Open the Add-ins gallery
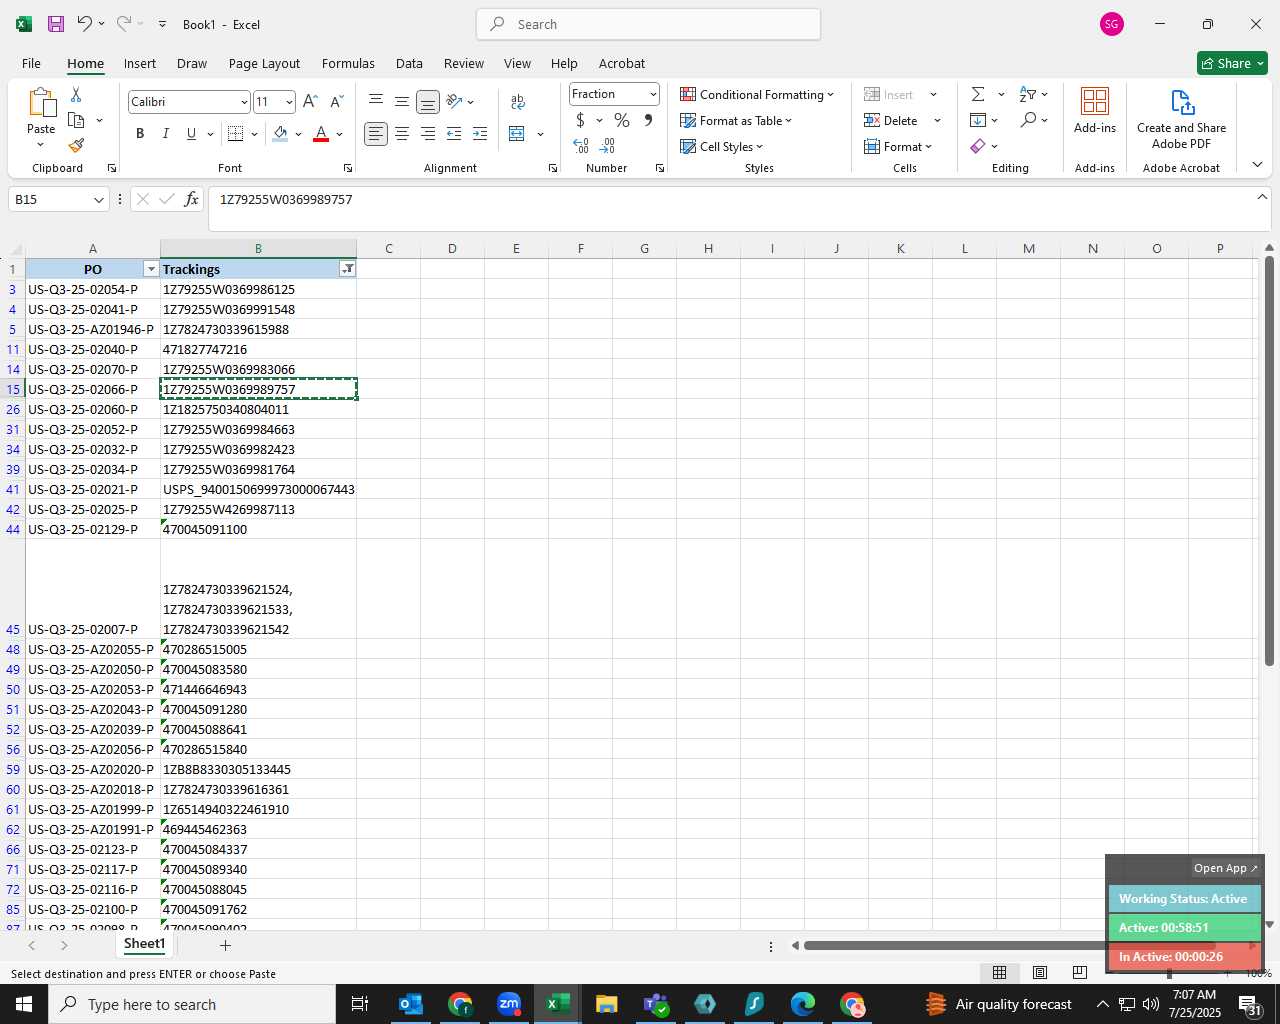Viewport: 1280px width, 1024px height. tap(1095, 111)
